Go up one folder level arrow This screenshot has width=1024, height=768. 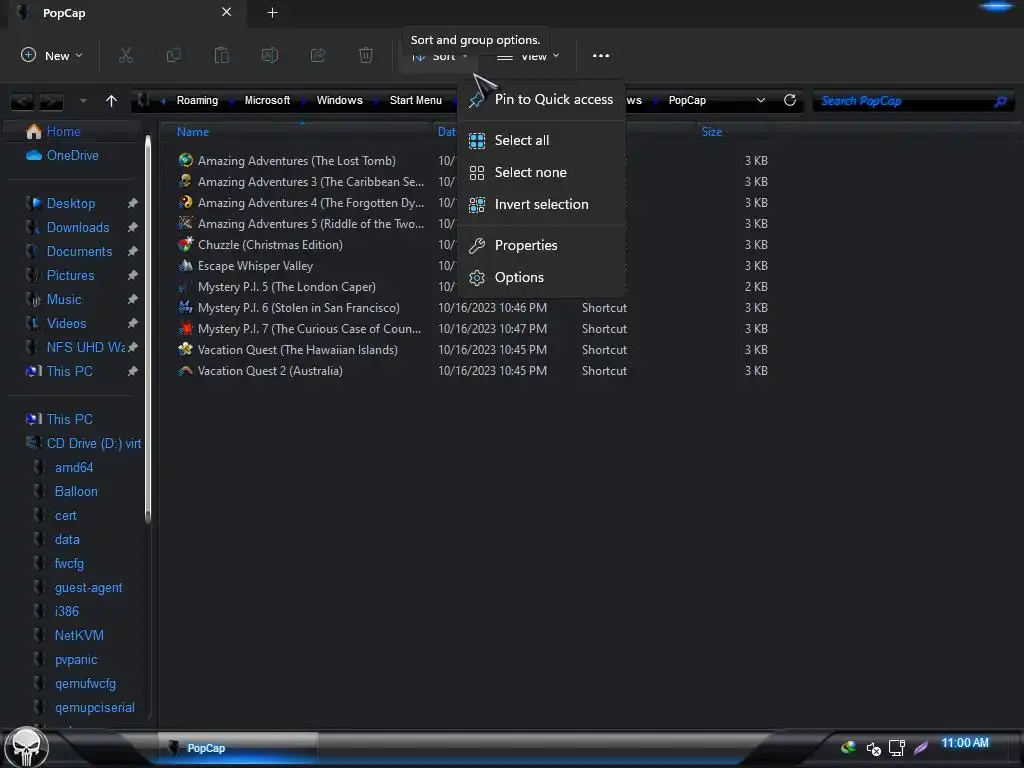pos(111,101)
